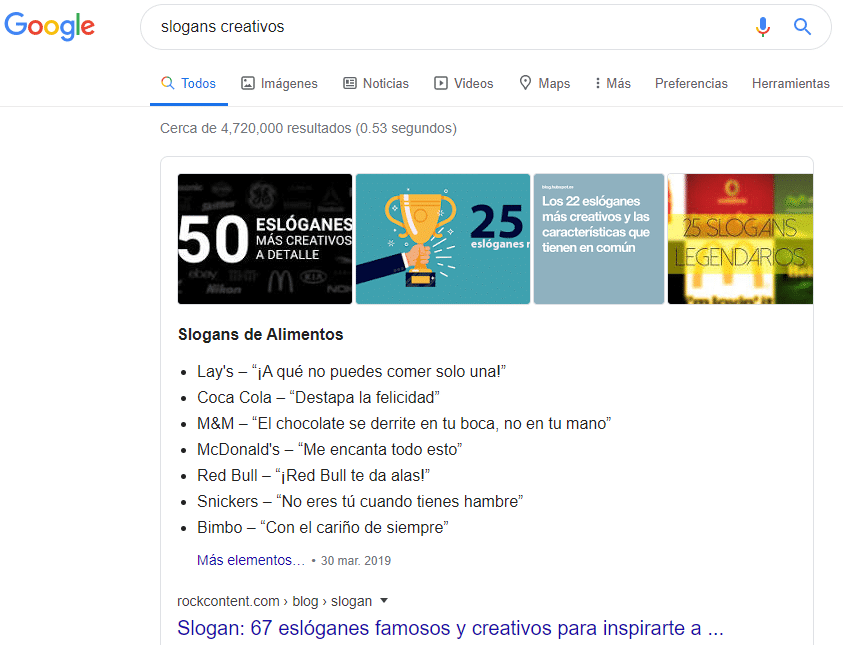Click the Red Bull te da alas item
The width and height of the screenshot is (843, 645).
[313, 475]
